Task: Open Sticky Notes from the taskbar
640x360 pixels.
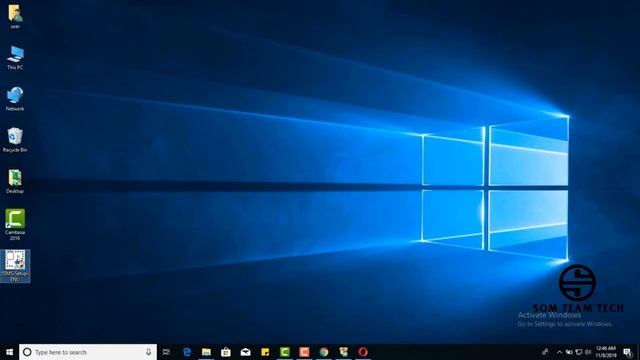Action: pos(265,352)
